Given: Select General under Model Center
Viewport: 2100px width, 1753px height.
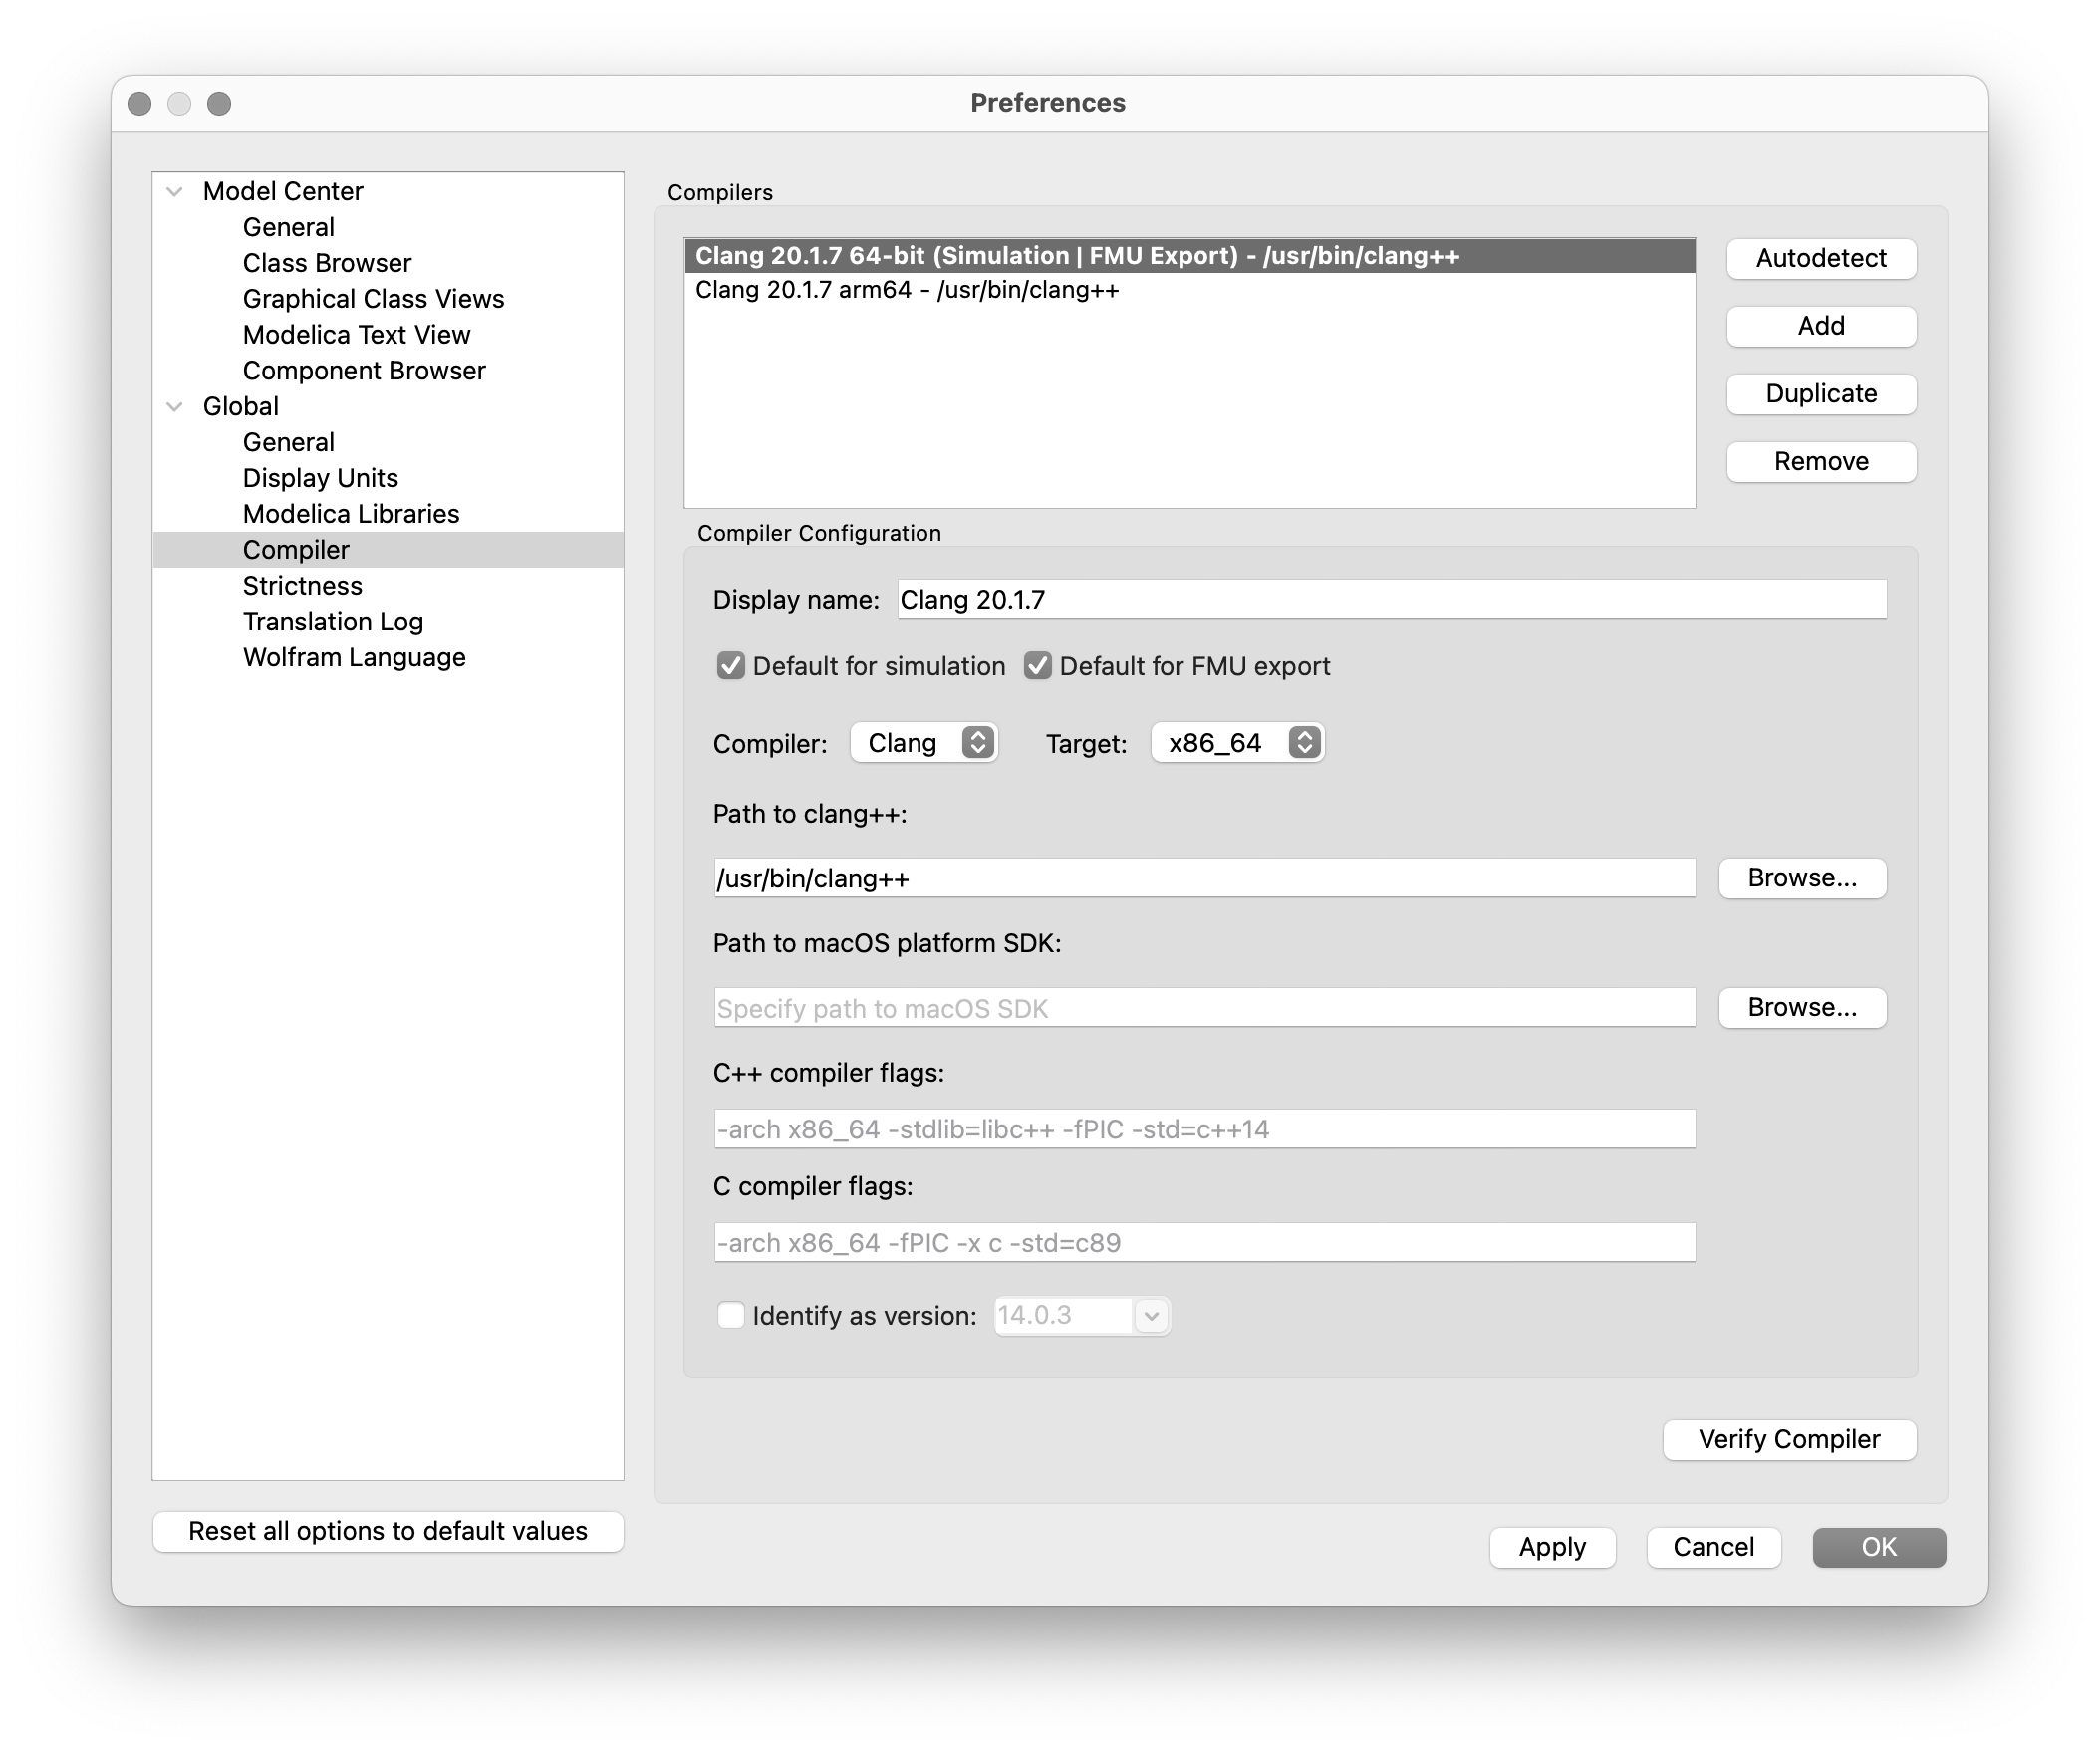Looking at the screenshot, I should [288, 227].
